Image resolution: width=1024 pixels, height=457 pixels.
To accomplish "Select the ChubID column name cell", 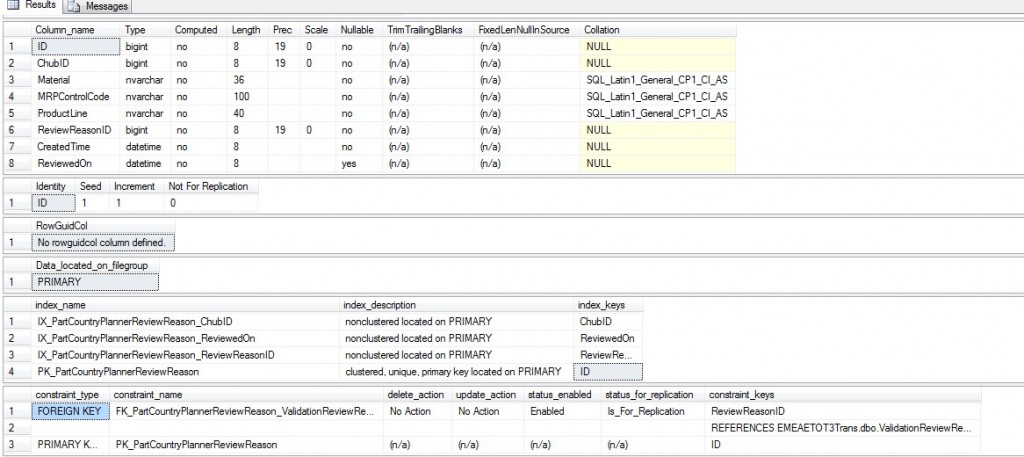I will pos(76,63).
